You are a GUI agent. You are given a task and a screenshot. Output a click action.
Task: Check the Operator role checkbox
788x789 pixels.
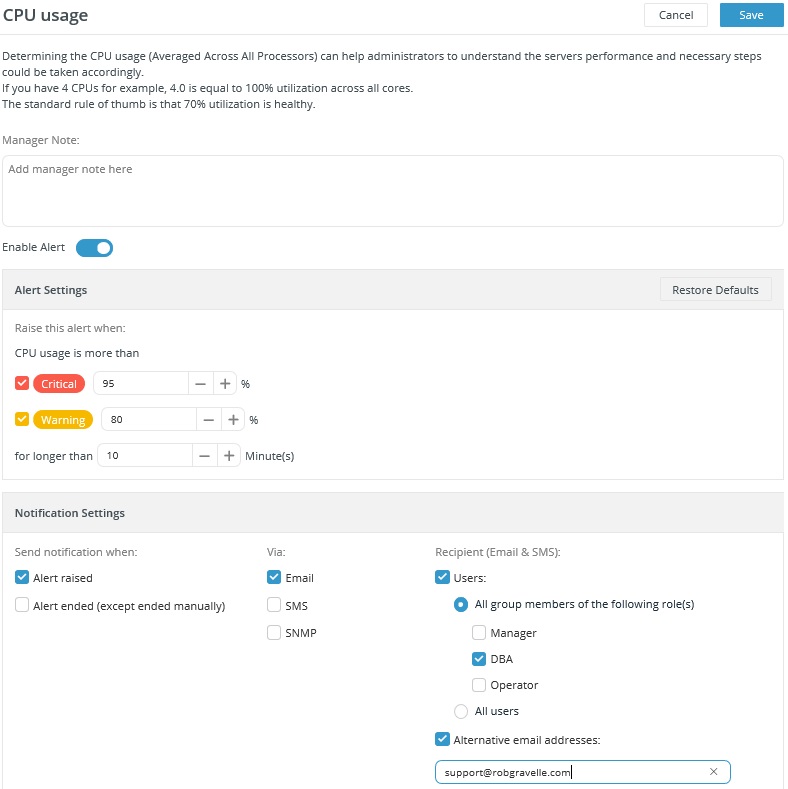(x=479, y=685)
